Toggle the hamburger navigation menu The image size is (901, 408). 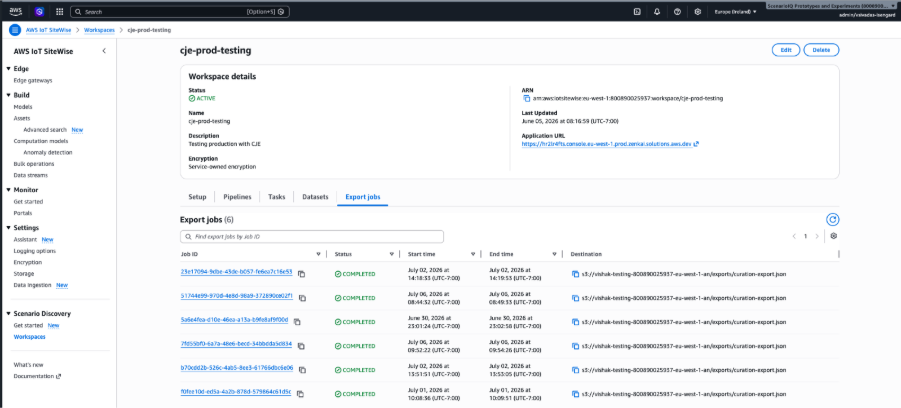[x=15, y=30]
